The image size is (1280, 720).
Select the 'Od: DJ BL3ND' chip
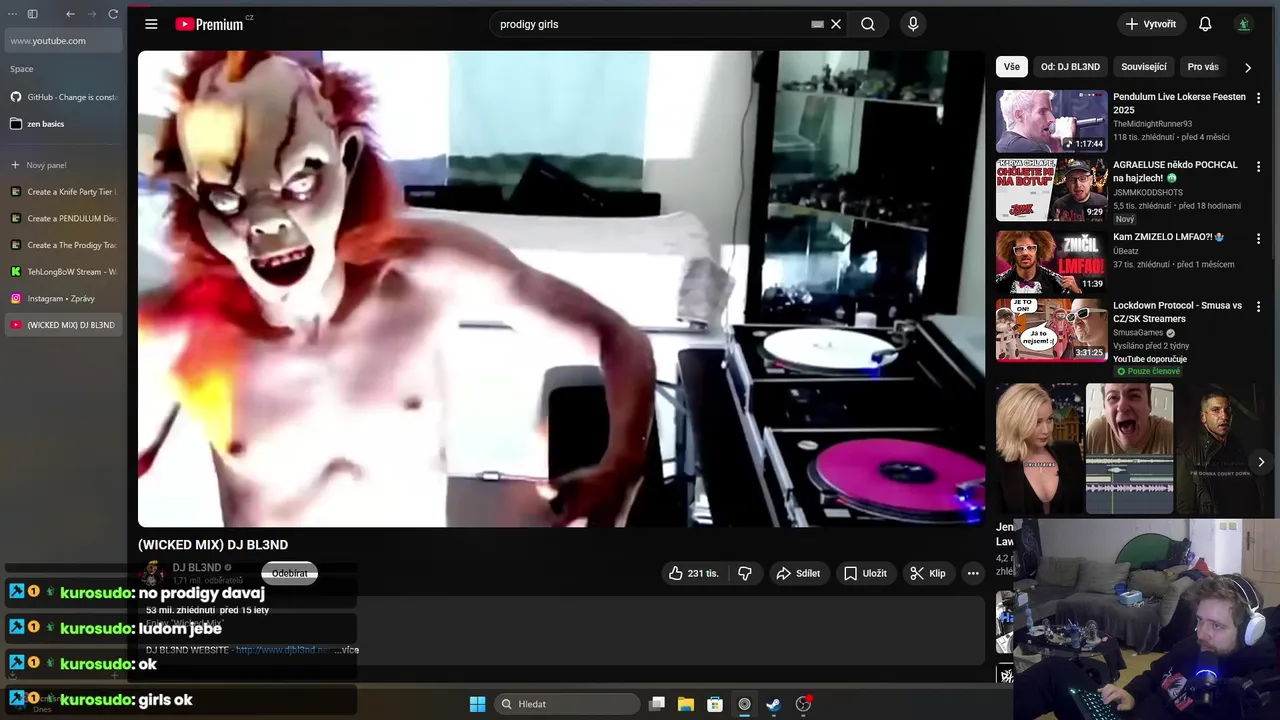(x=1070, y=67)
